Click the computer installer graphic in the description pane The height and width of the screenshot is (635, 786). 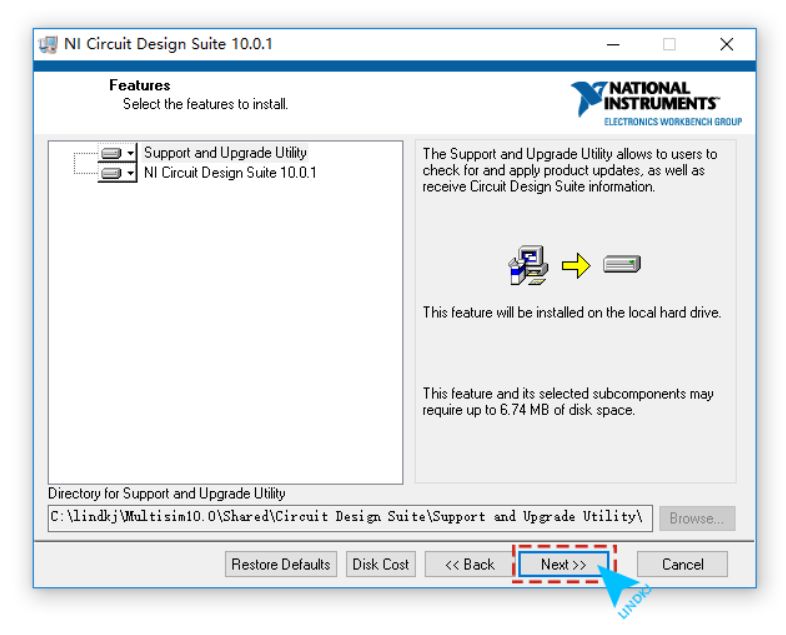[x=528, y=265]
